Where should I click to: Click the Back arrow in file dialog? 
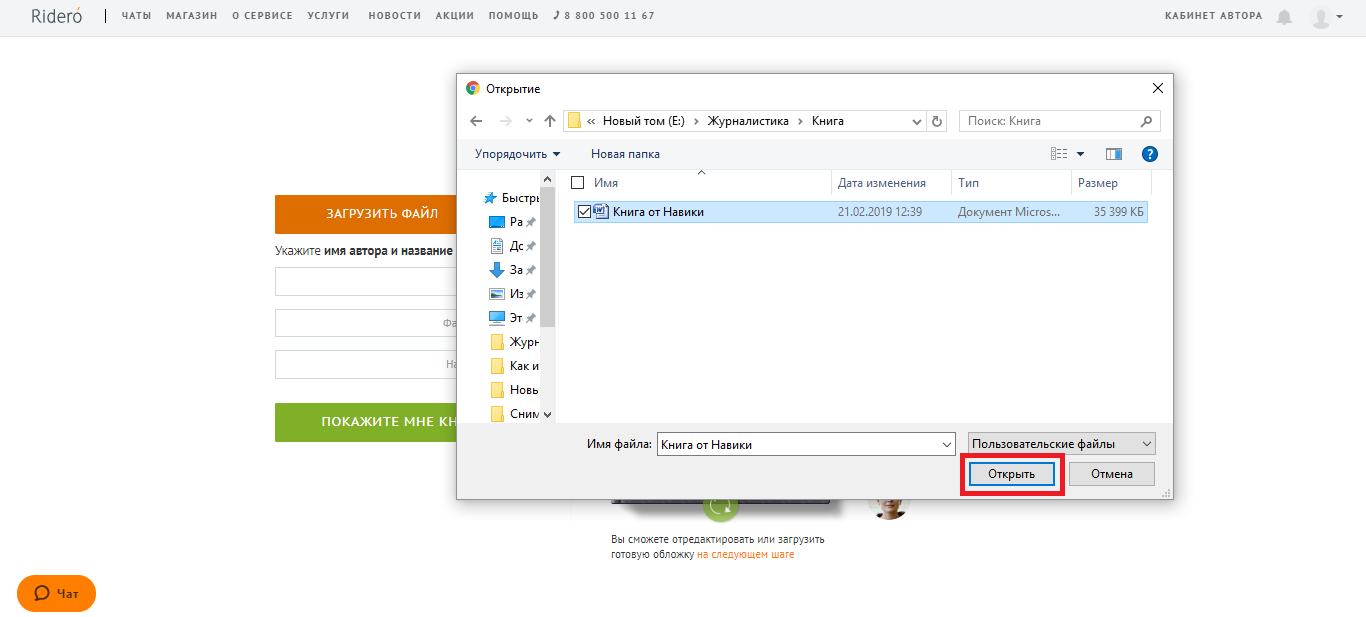coord(476,121)
